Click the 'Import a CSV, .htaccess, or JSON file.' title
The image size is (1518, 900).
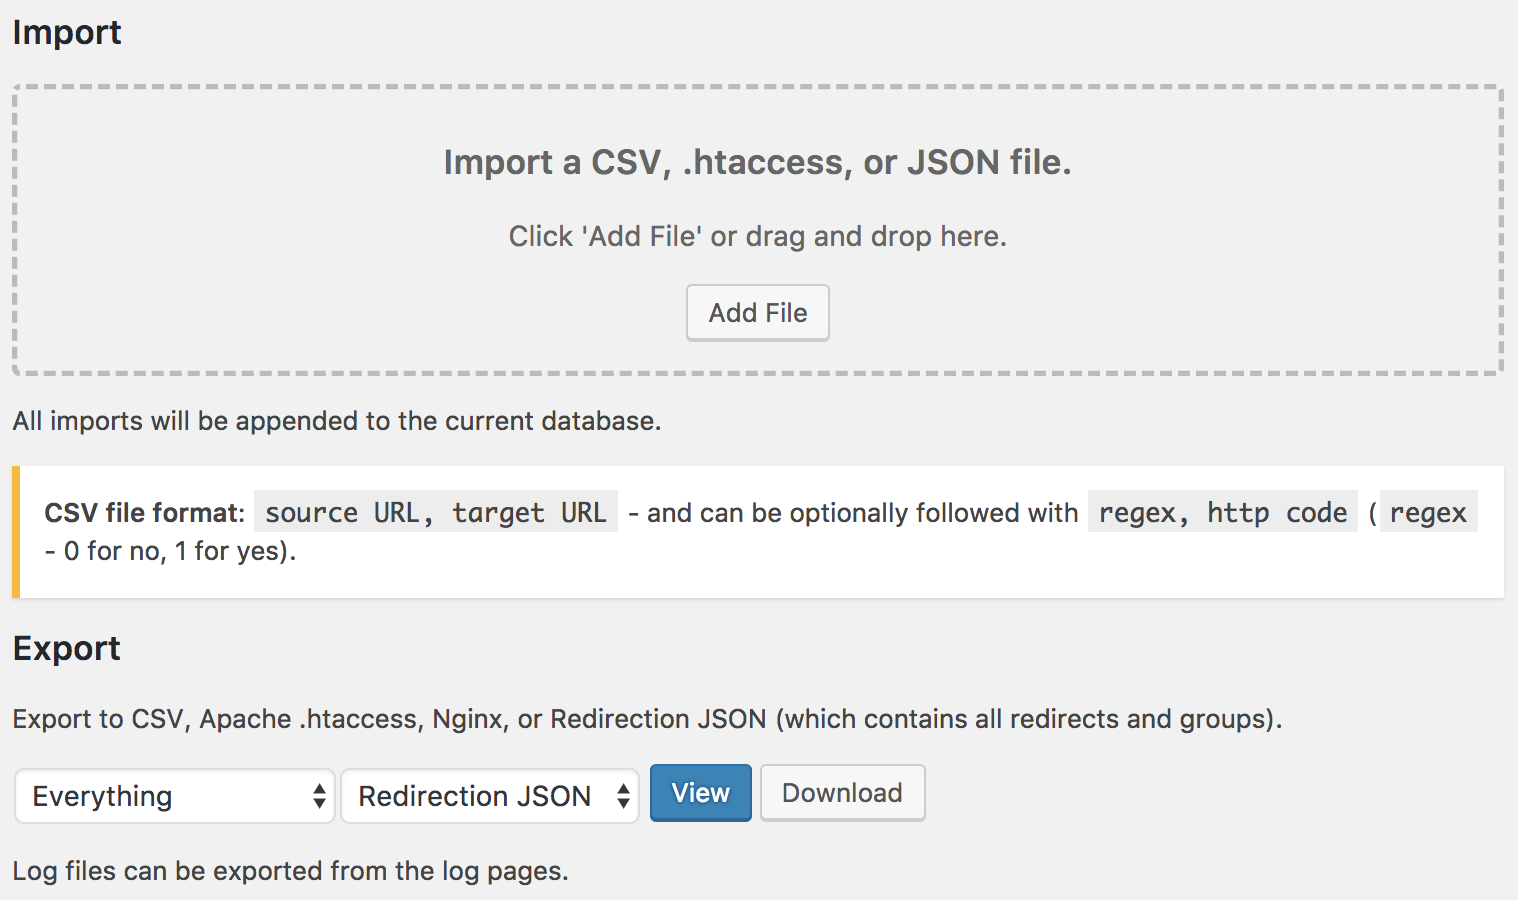point(757,162)
